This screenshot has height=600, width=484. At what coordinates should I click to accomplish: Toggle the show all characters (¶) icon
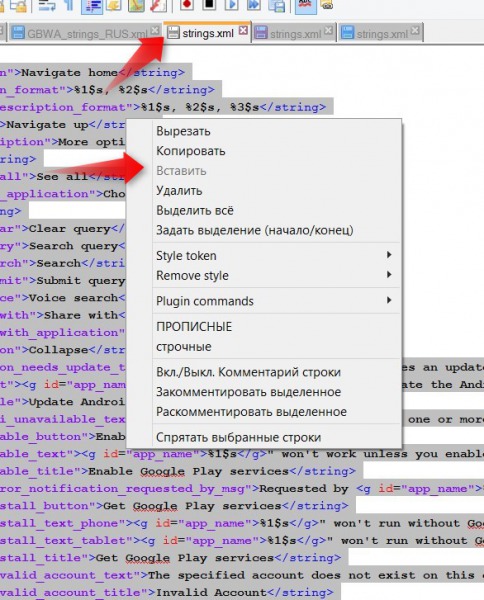(x=69, y=5)
